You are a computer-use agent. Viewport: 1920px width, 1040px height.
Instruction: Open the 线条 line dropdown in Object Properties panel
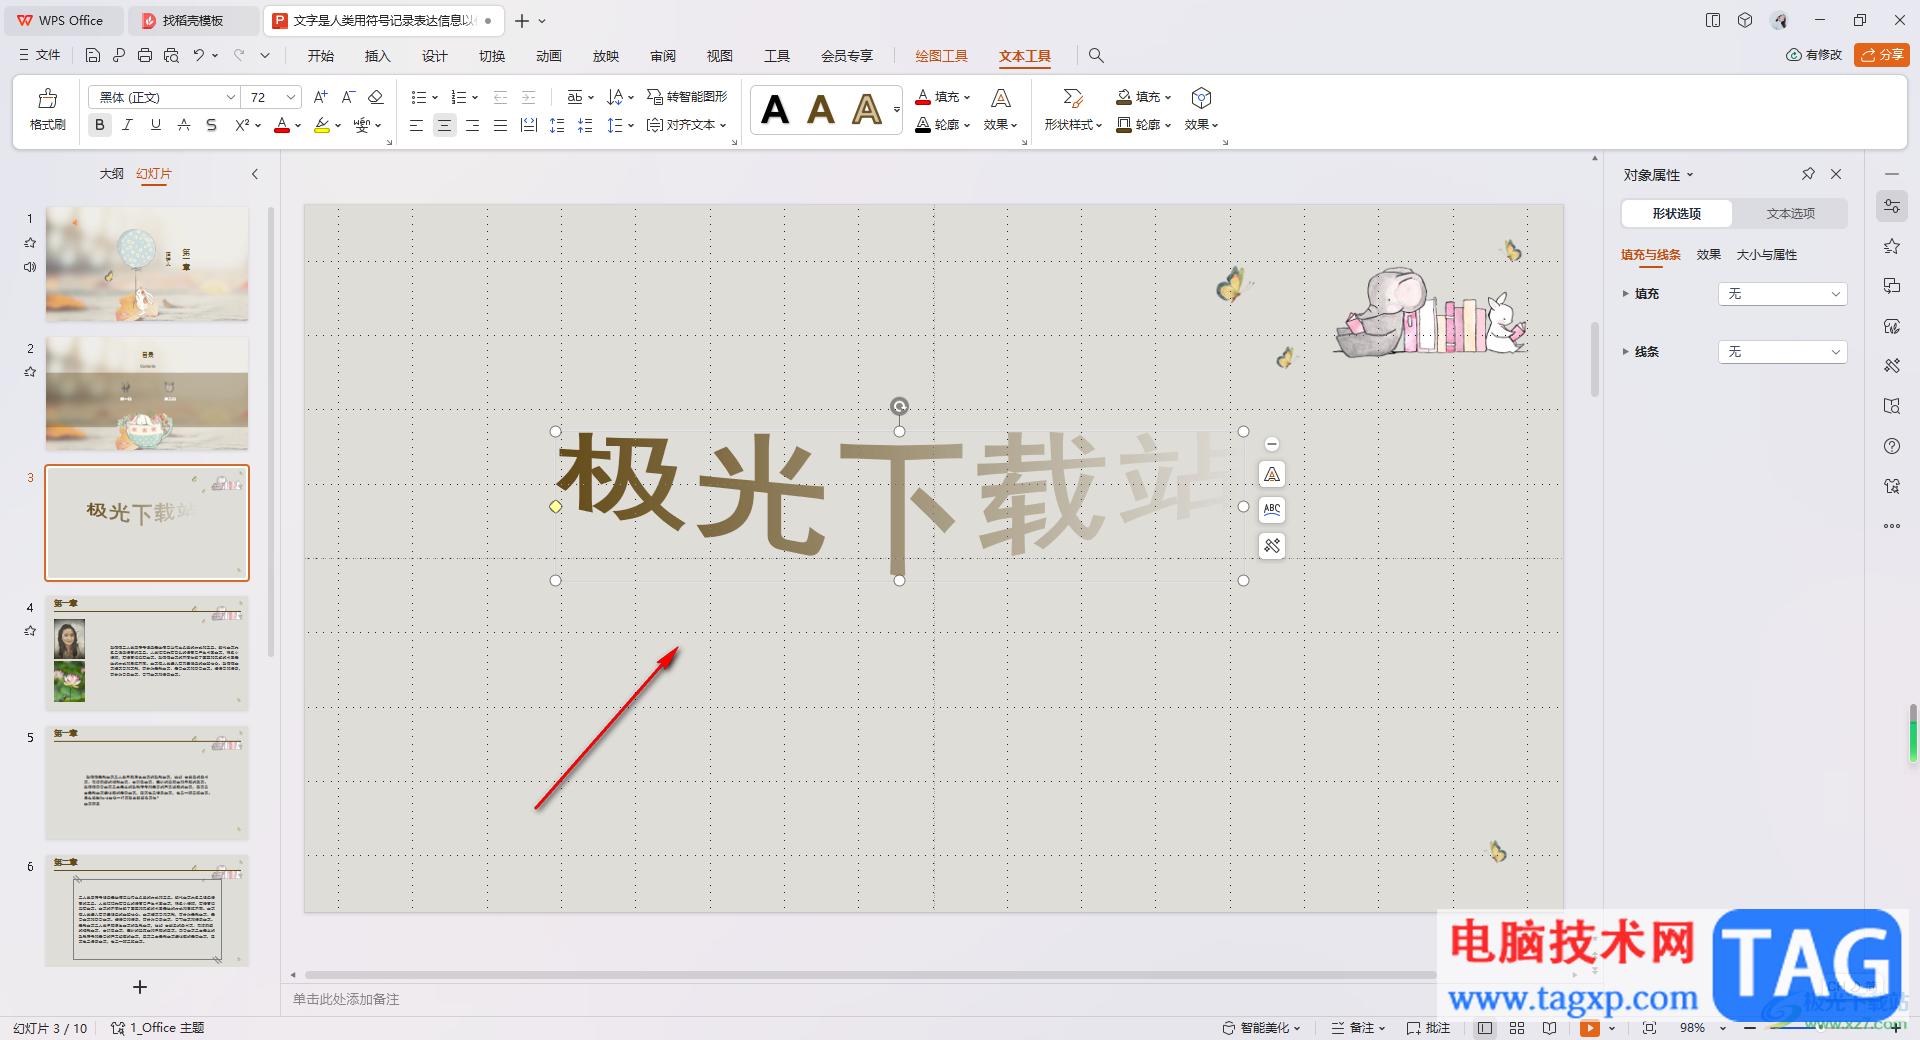point(1782,352)
